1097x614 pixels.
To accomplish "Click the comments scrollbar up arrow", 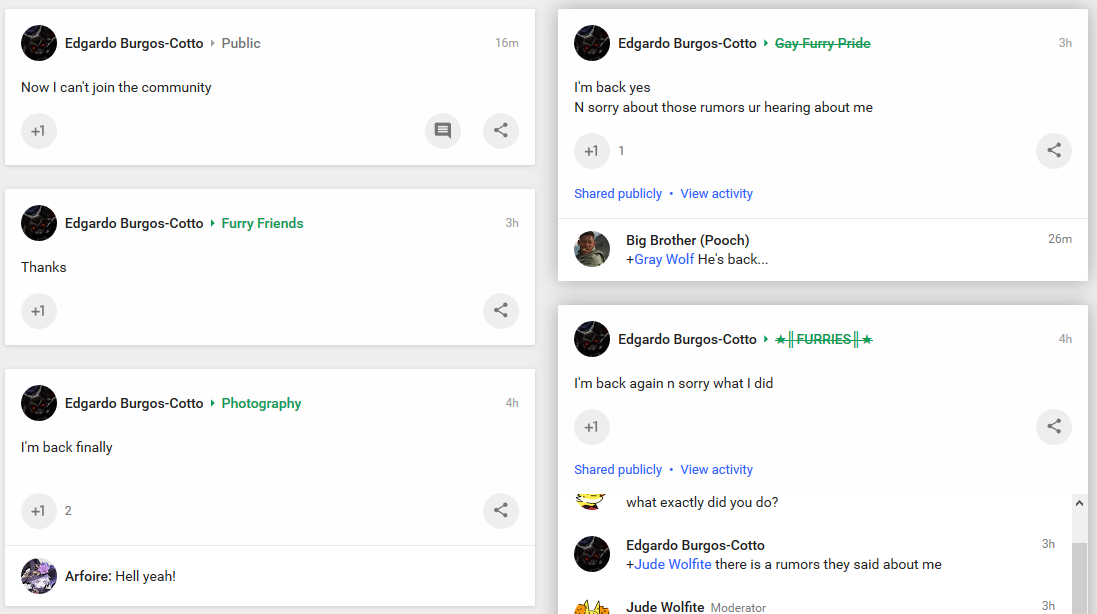I will (x=1080, y=503).
